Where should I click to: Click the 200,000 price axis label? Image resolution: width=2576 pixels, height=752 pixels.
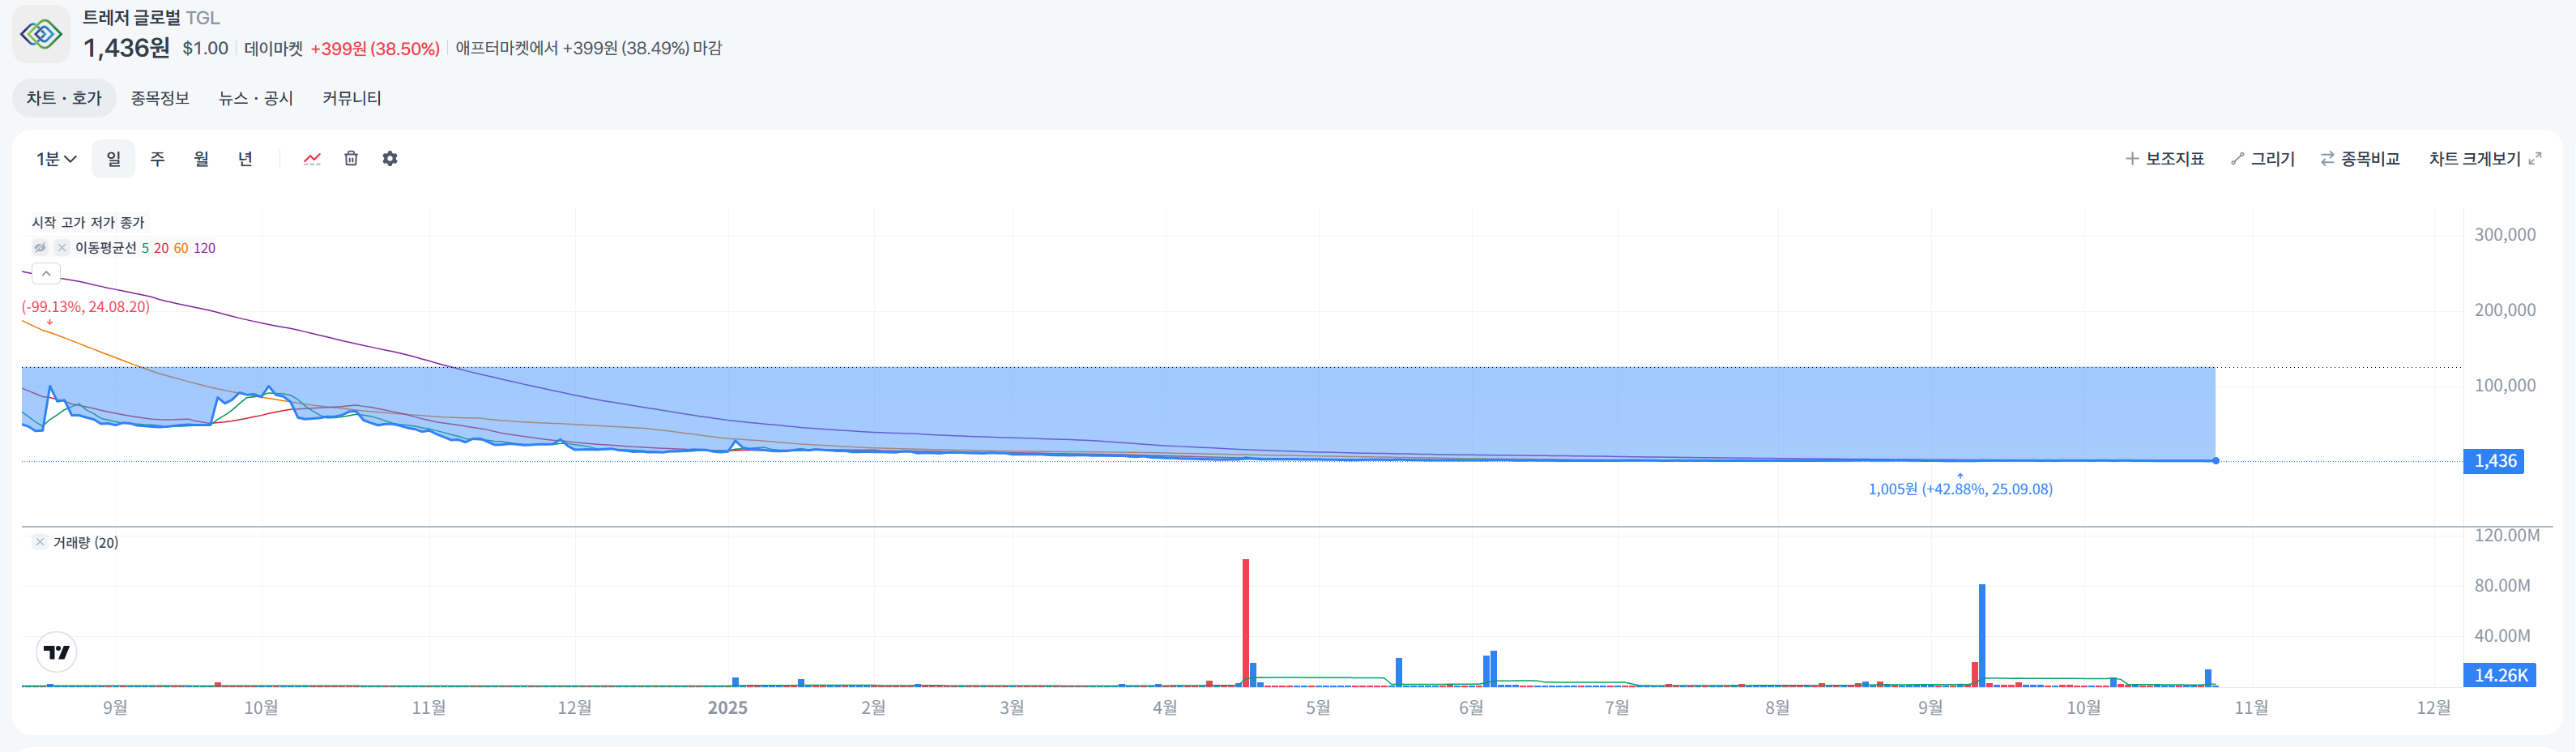(x=2505, y=310)
